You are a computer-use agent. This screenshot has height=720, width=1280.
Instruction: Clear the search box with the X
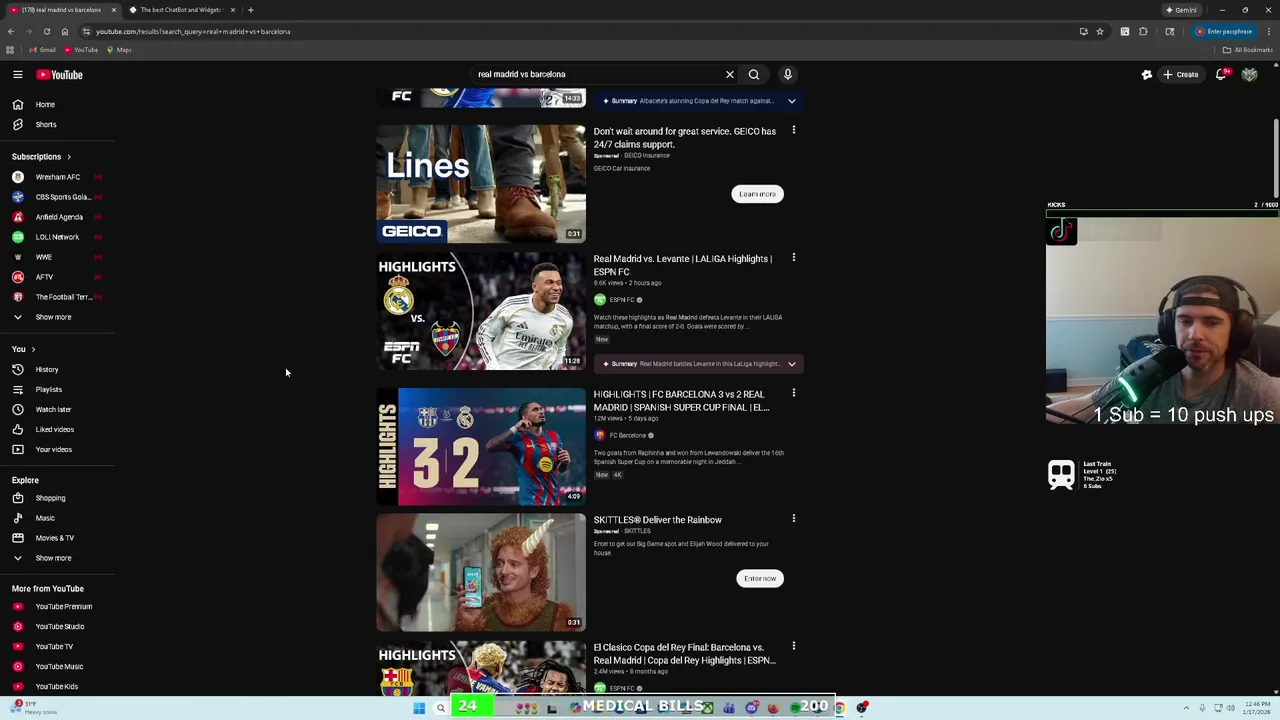pos(730,74)
